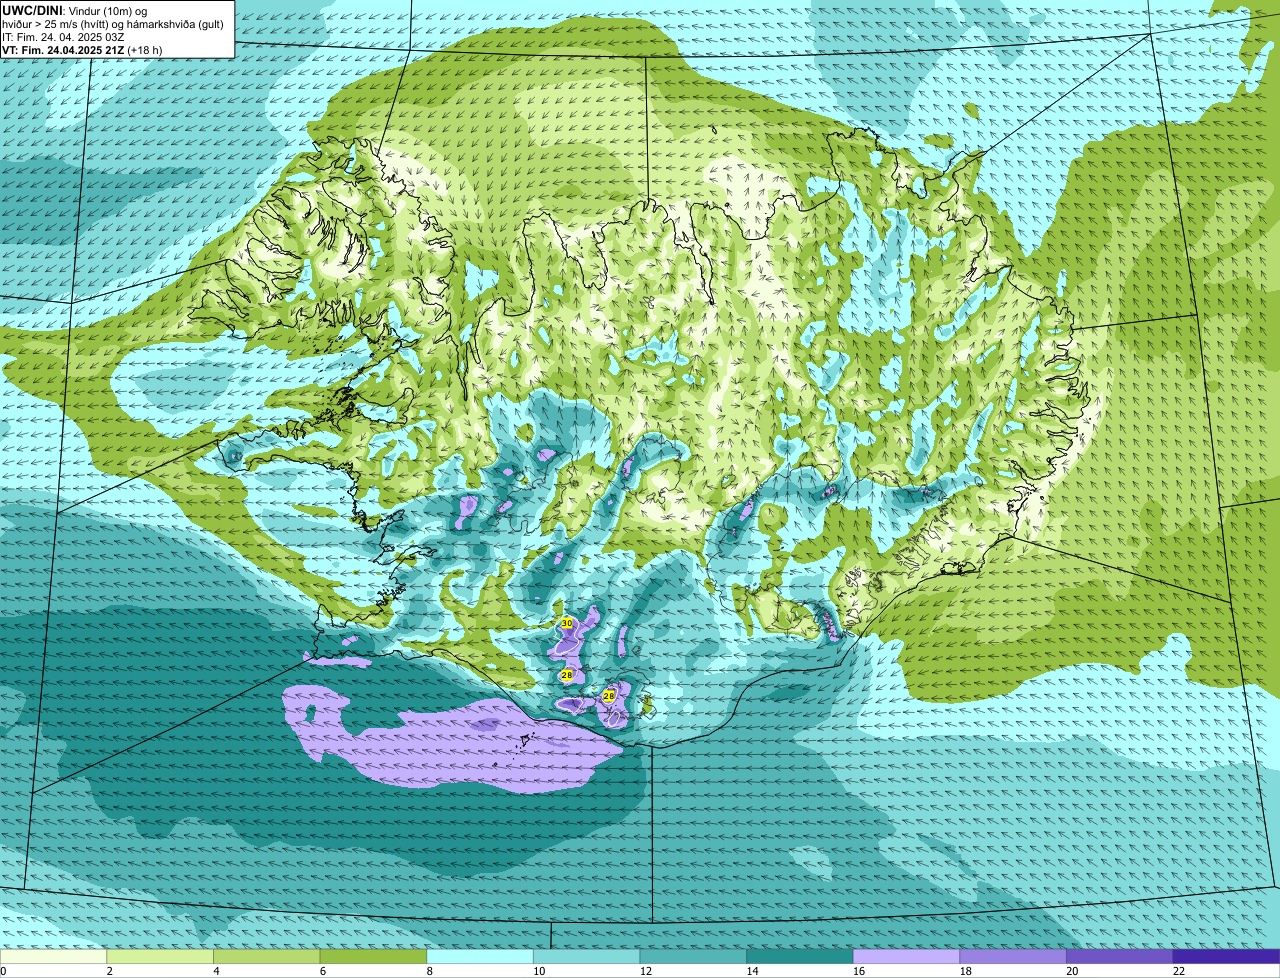Click the "6" tick label on color scale

coord(324,971)
